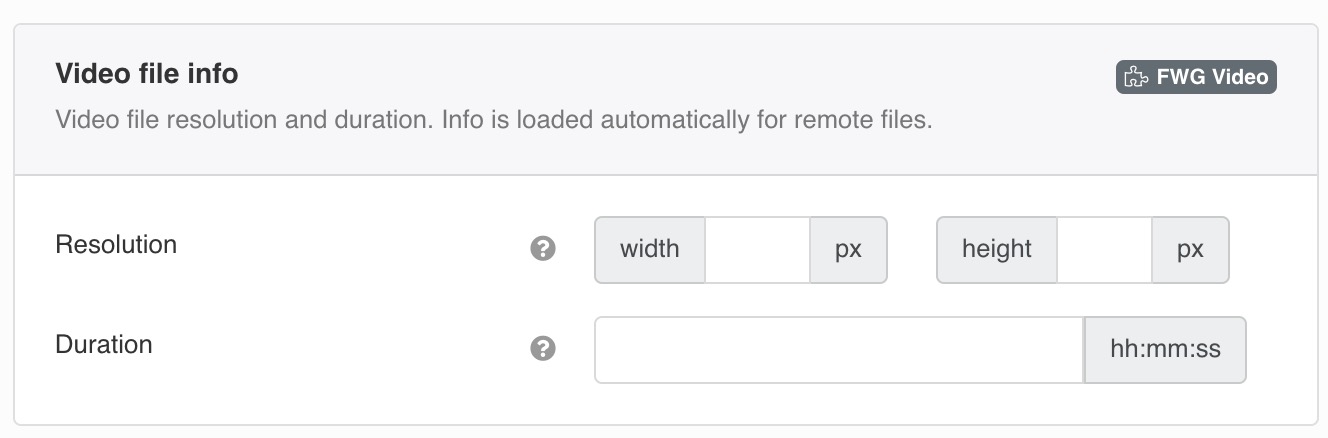This screenshot has height=438, width=1328.
Task: Click the gray "height" addon label
Action: tap(997, 250)
